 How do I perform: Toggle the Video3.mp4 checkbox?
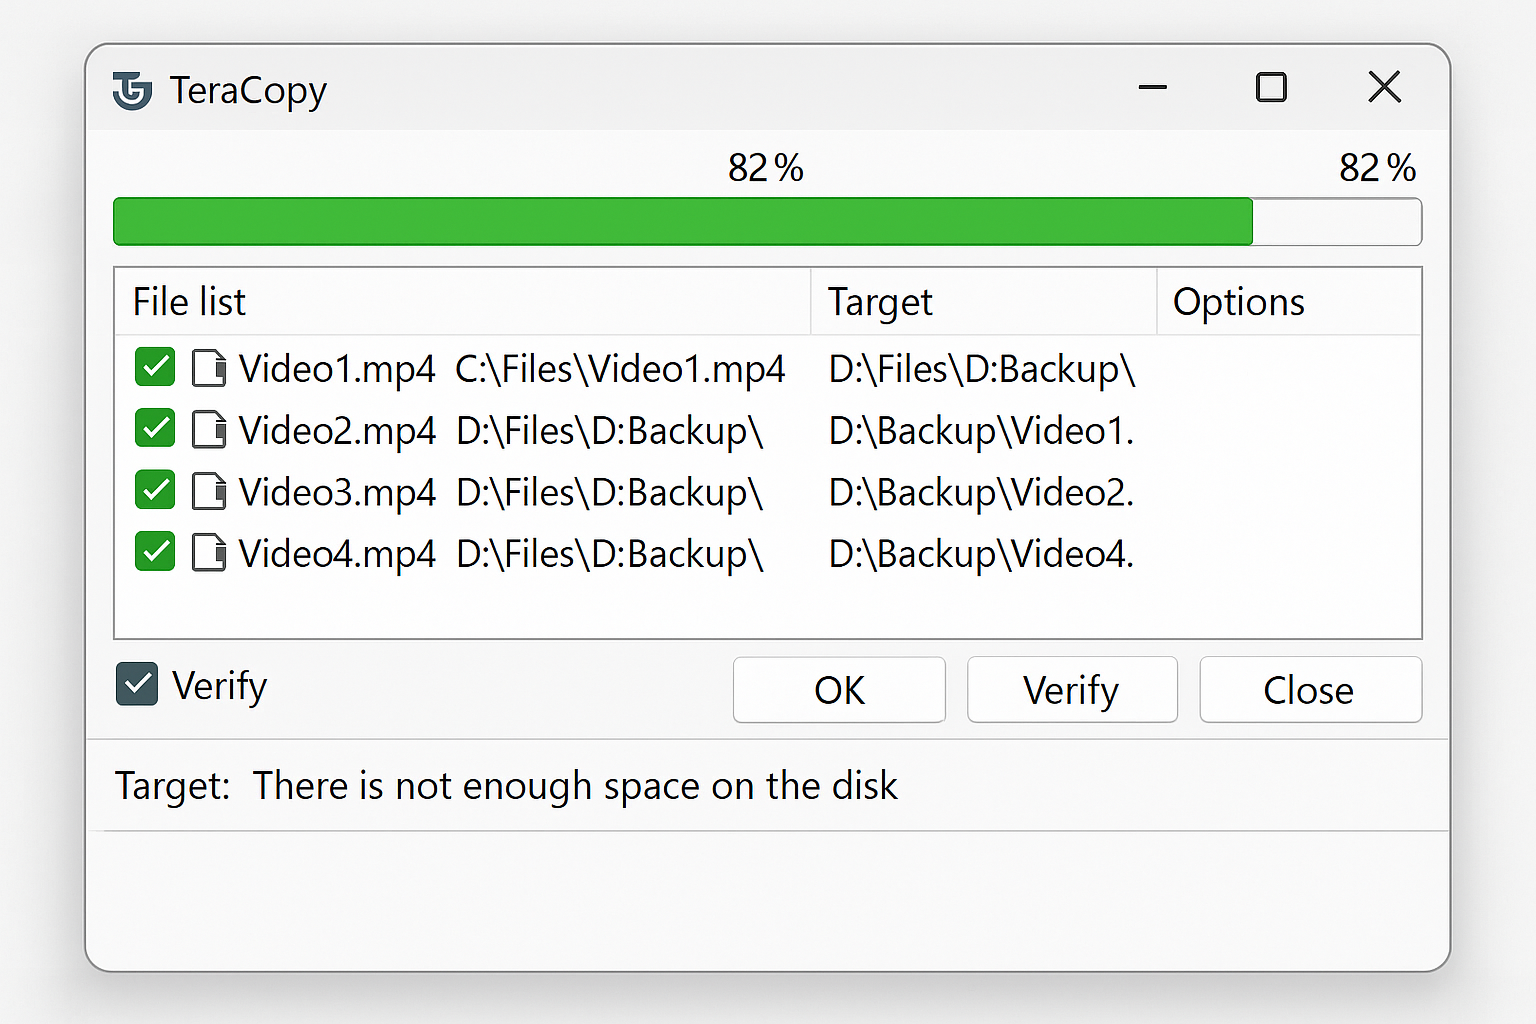pos(154,490)
